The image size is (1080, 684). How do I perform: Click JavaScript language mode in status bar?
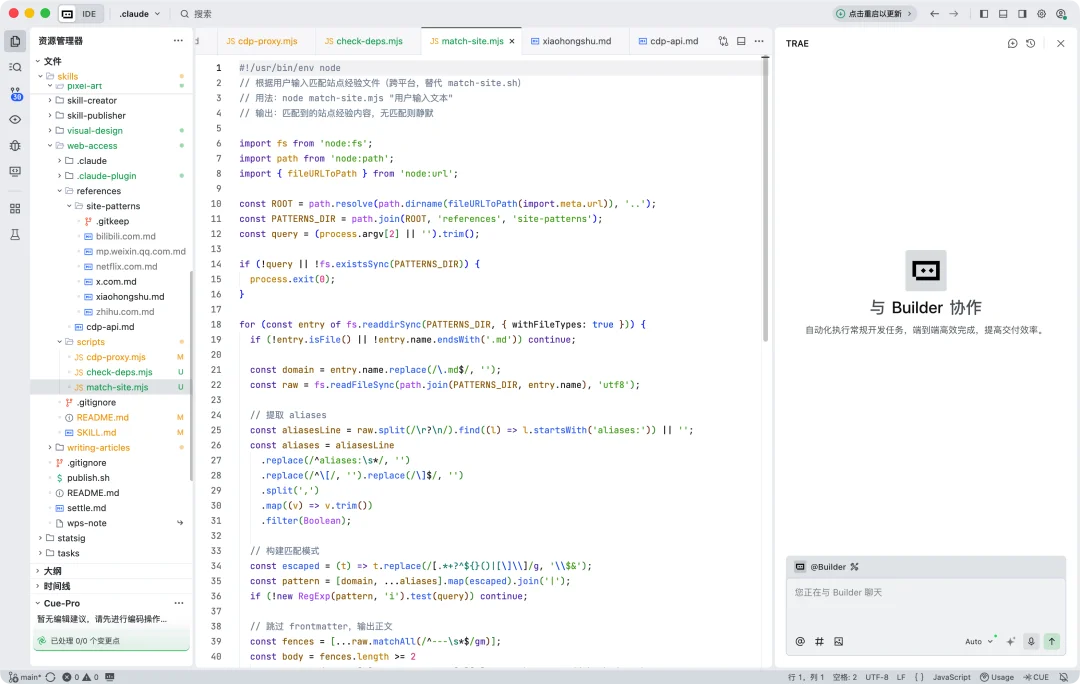click(x=951, y=677)
